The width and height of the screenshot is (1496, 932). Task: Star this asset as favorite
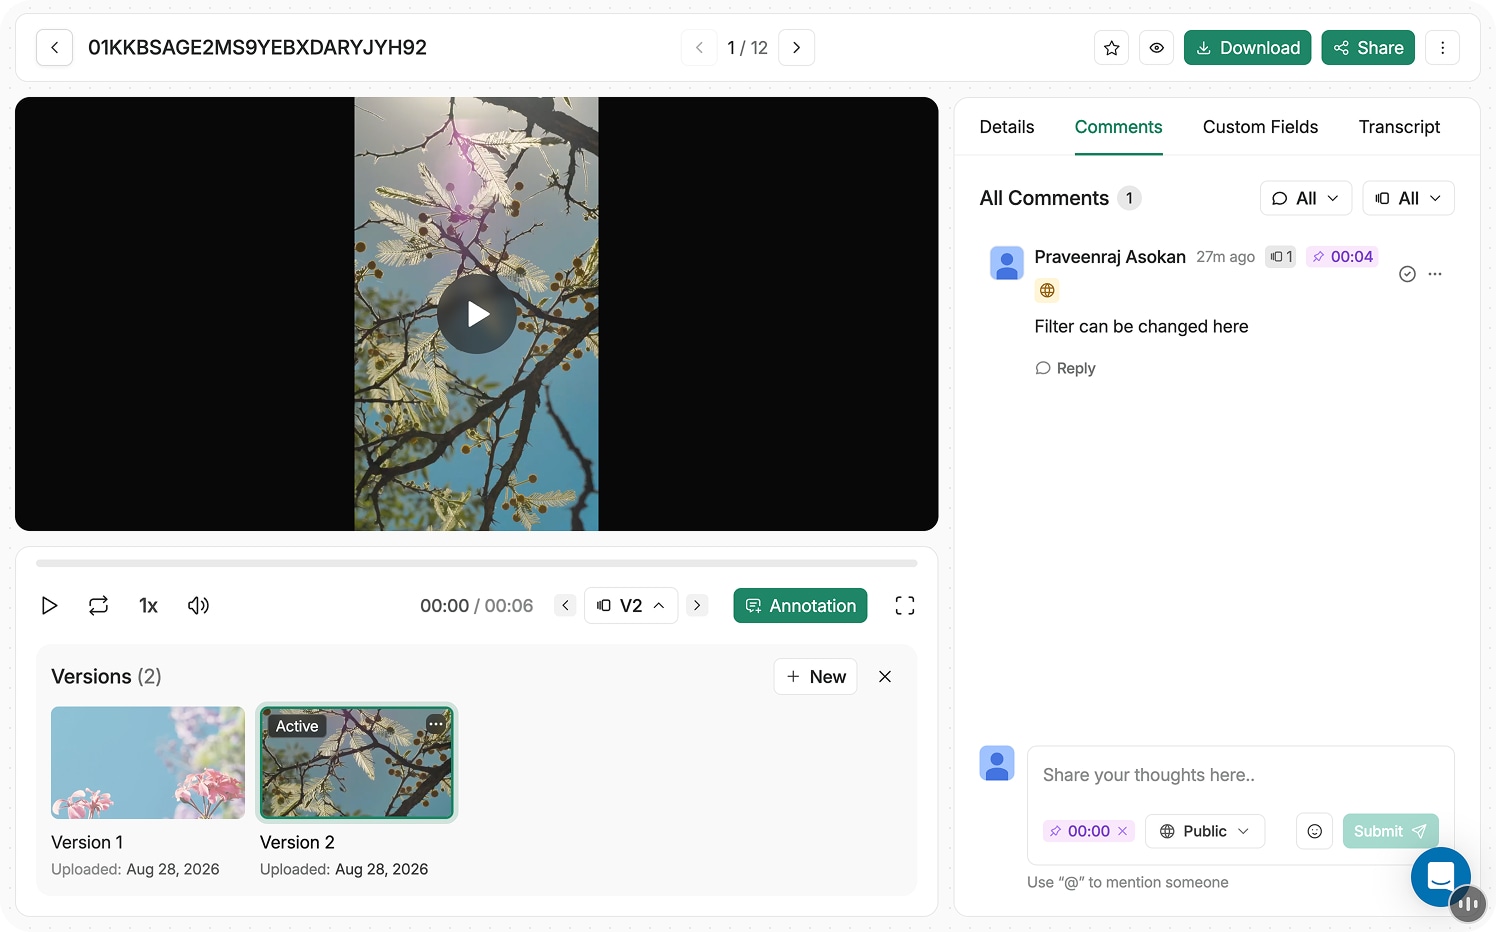pyautogui.click(x=1112, y=48)
